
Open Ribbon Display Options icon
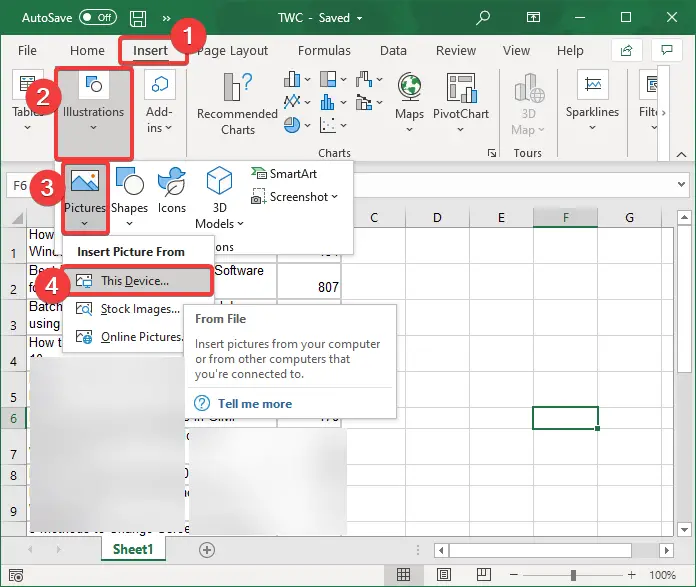coord(533,17)
